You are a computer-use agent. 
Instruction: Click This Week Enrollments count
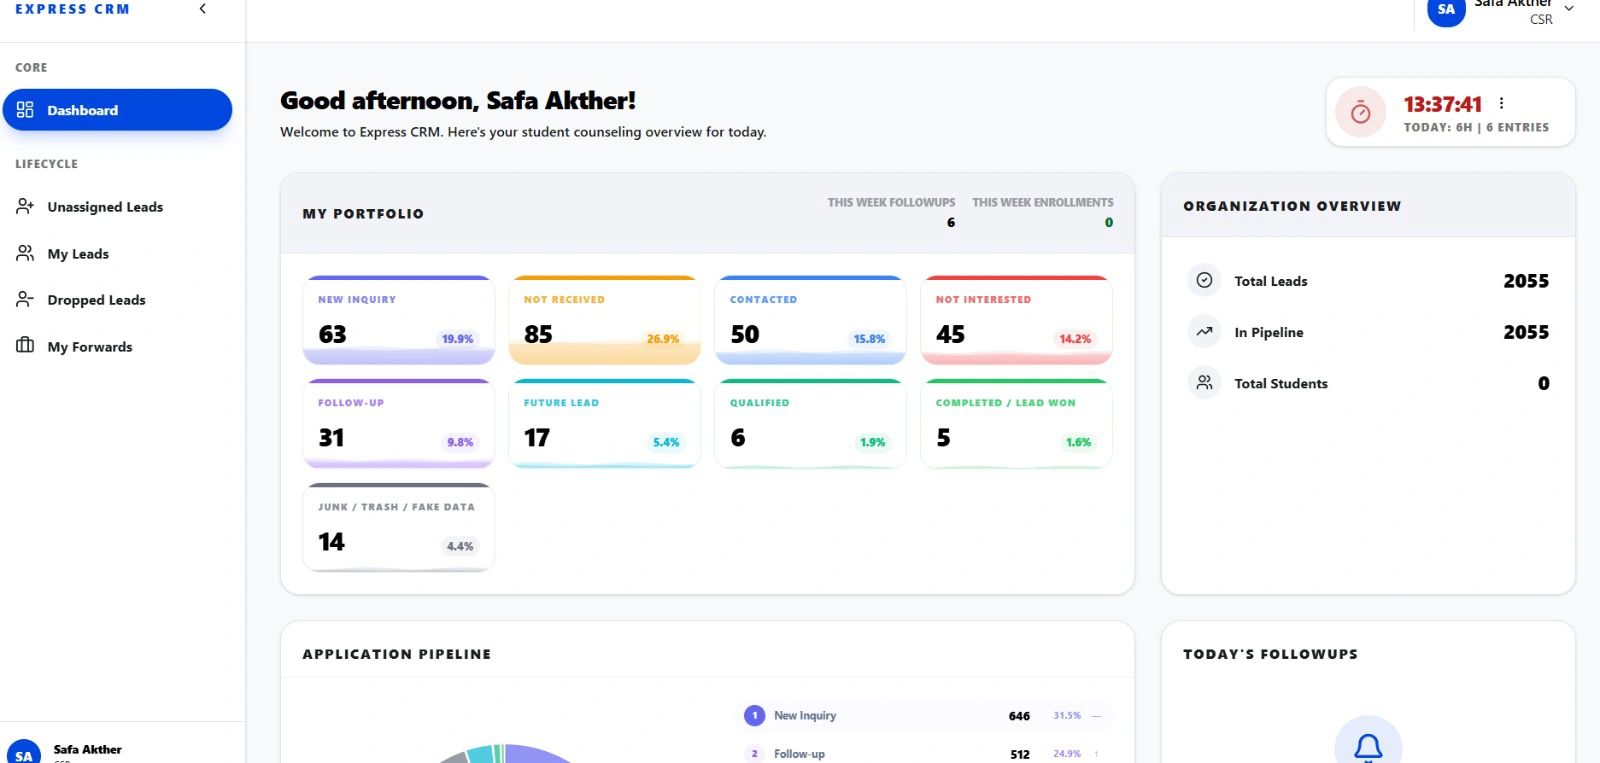click(x=1108, y=223)
